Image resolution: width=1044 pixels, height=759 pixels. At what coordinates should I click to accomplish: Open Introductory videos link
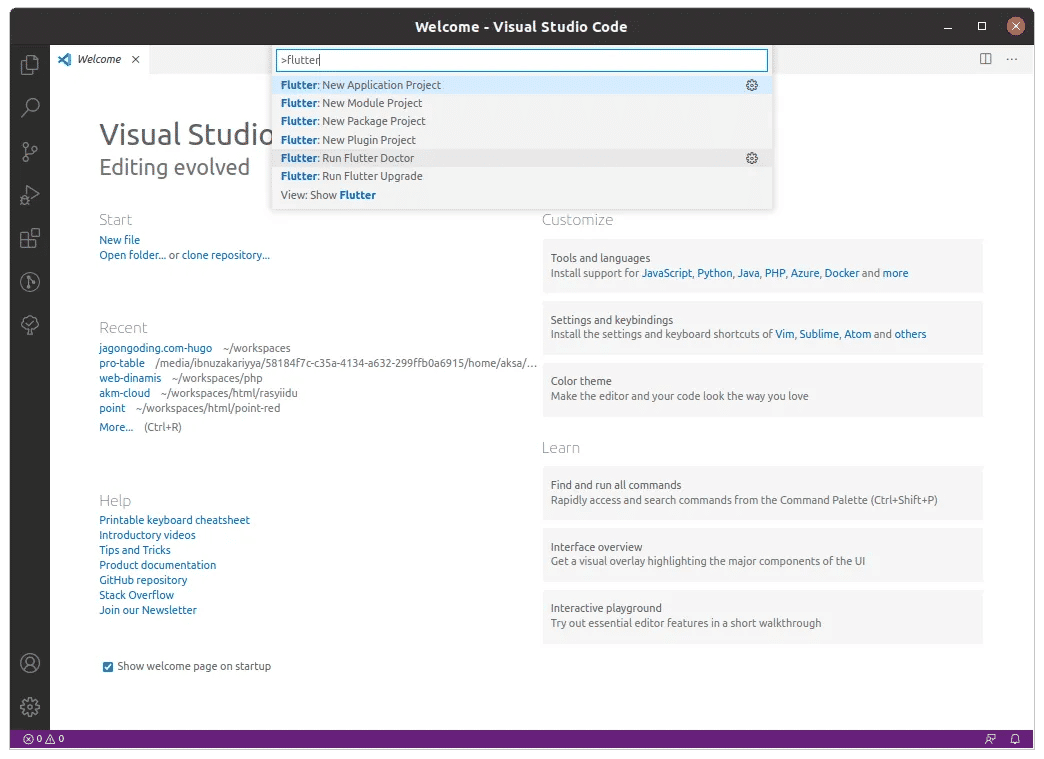coord(147,535)
